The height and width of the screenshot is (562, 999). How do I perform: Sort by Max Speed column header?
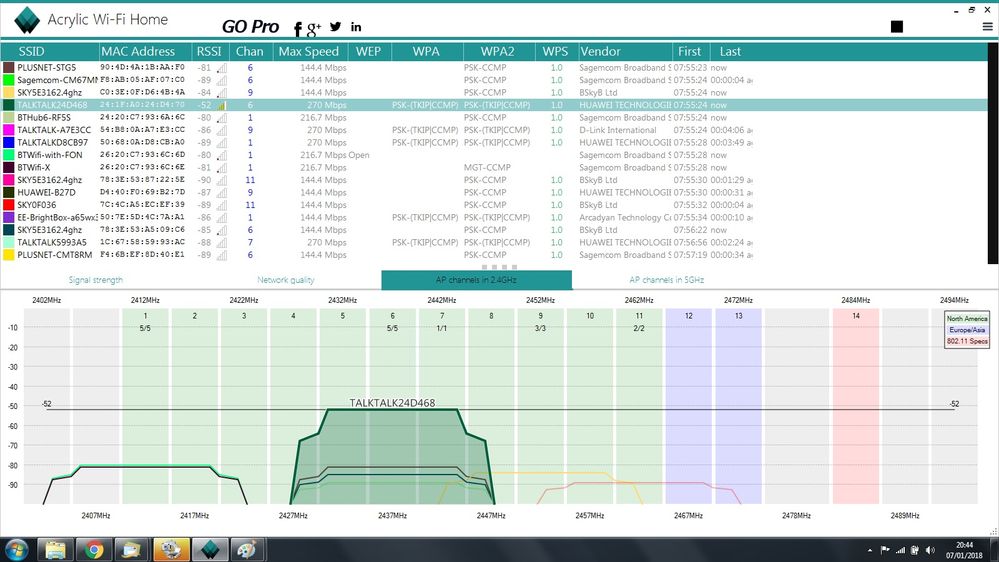point(309,52)
